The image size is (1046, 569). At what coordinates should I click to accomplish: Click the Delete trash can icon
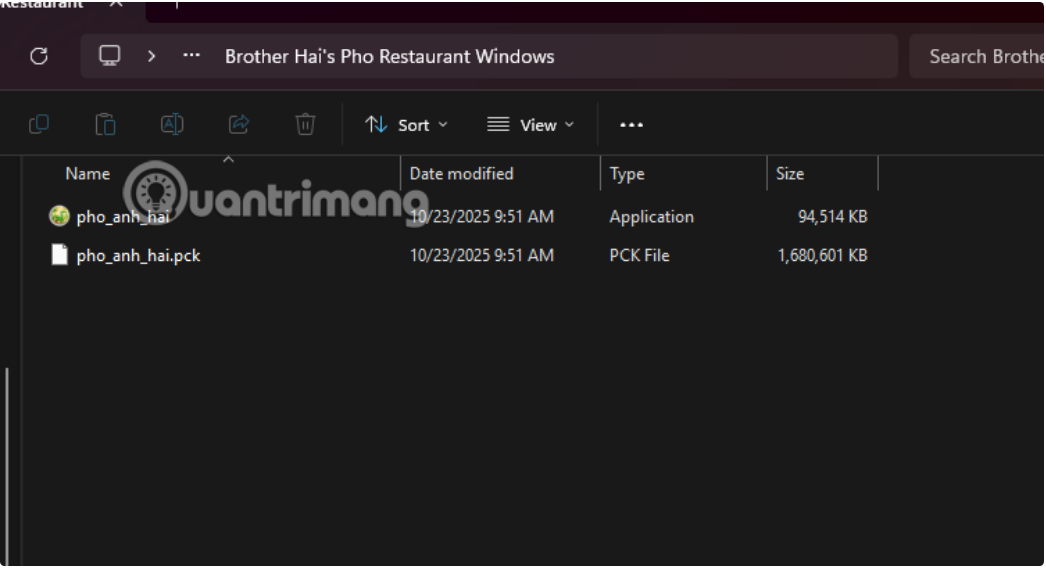coord(305,124)
